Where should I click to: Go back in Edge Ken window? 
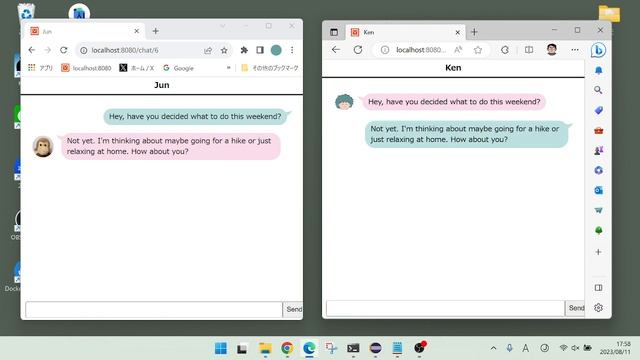336,50
